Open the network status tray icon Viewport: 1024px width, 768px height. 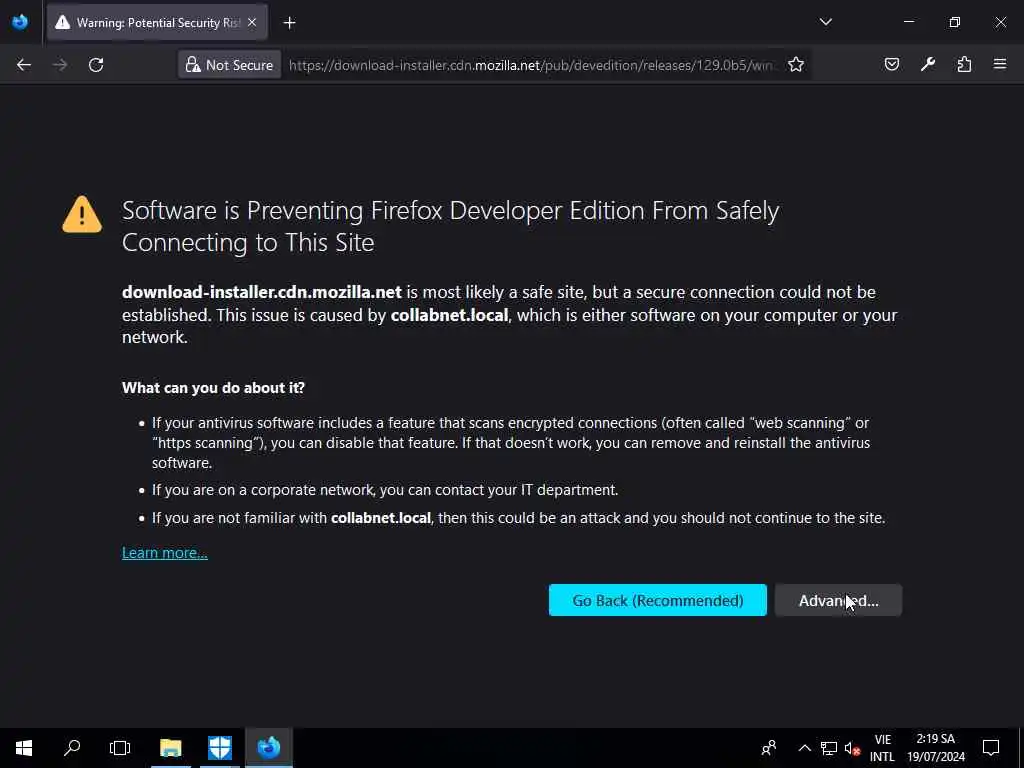click(829, 748)
